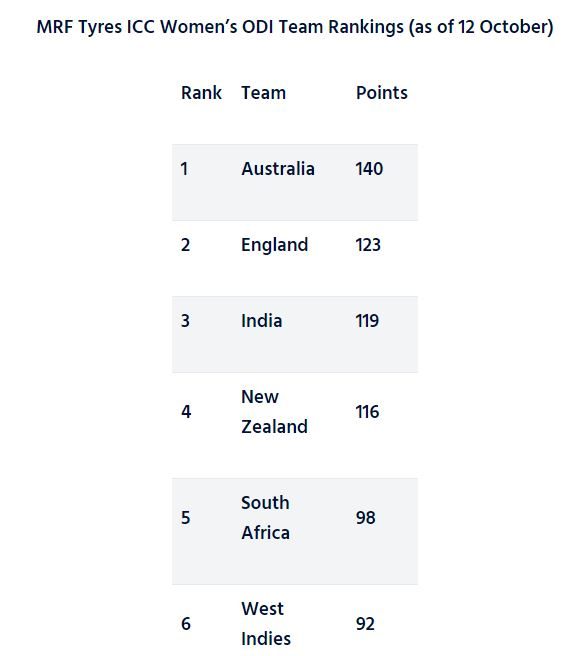Click rank number 5 cell
This screenshot has height=656, width=581.
click(x=186, y=518)
